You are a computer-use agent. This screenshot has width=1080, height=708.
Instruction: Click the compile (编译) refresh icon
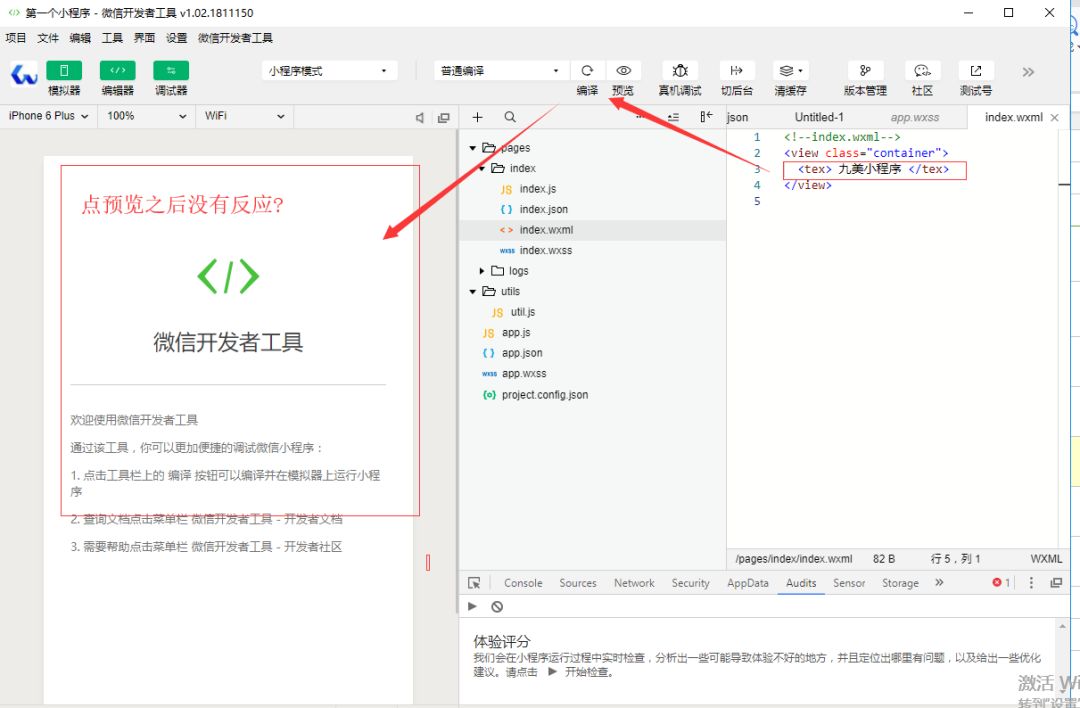point(587,70)
